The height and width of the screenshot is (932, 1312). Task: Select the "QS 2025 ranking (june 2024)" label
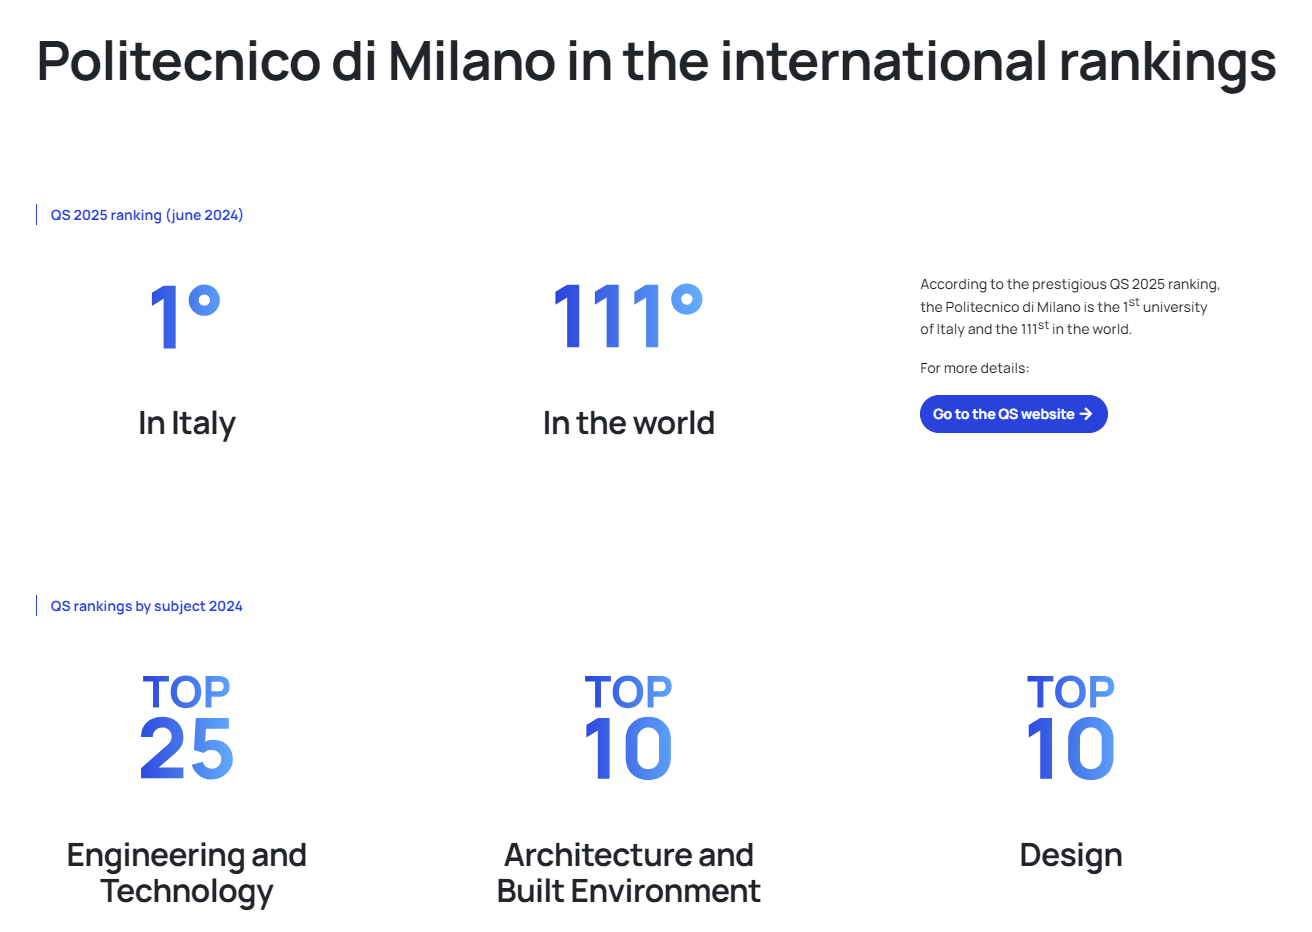147,215
